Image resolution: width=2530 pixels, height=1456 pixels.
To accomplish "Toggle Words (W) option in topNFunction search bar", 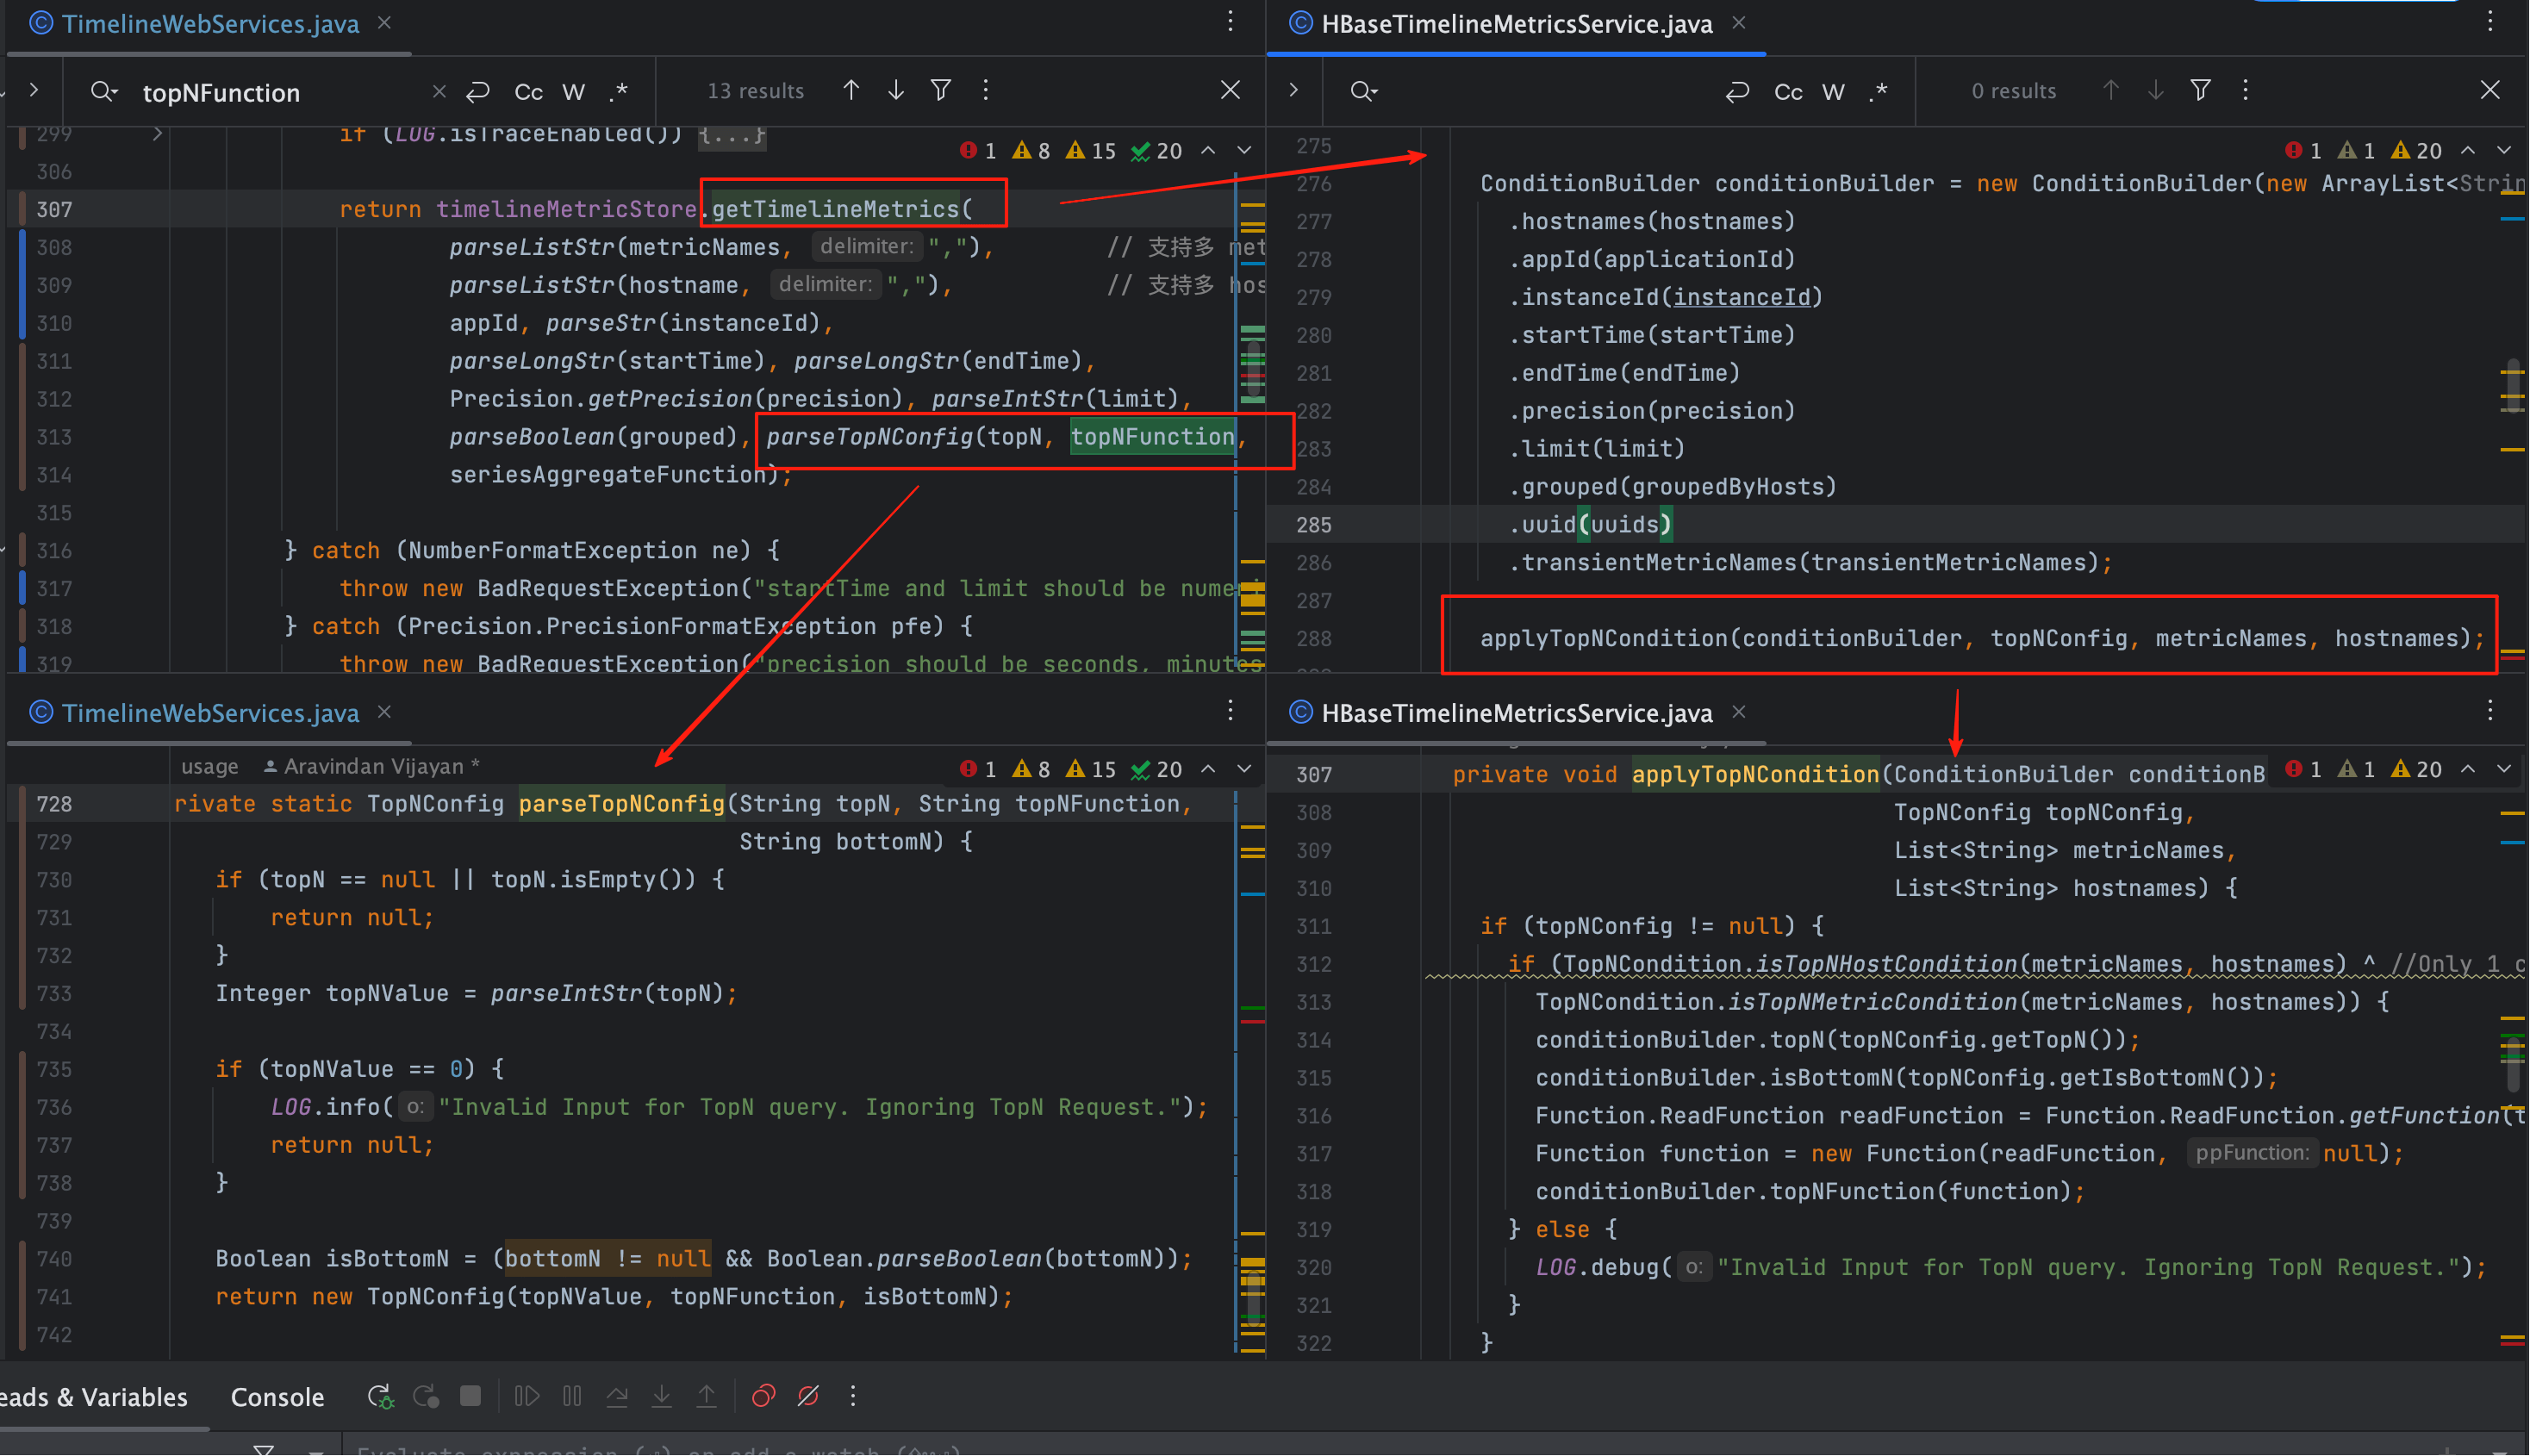I will click(x=574, y=92).
